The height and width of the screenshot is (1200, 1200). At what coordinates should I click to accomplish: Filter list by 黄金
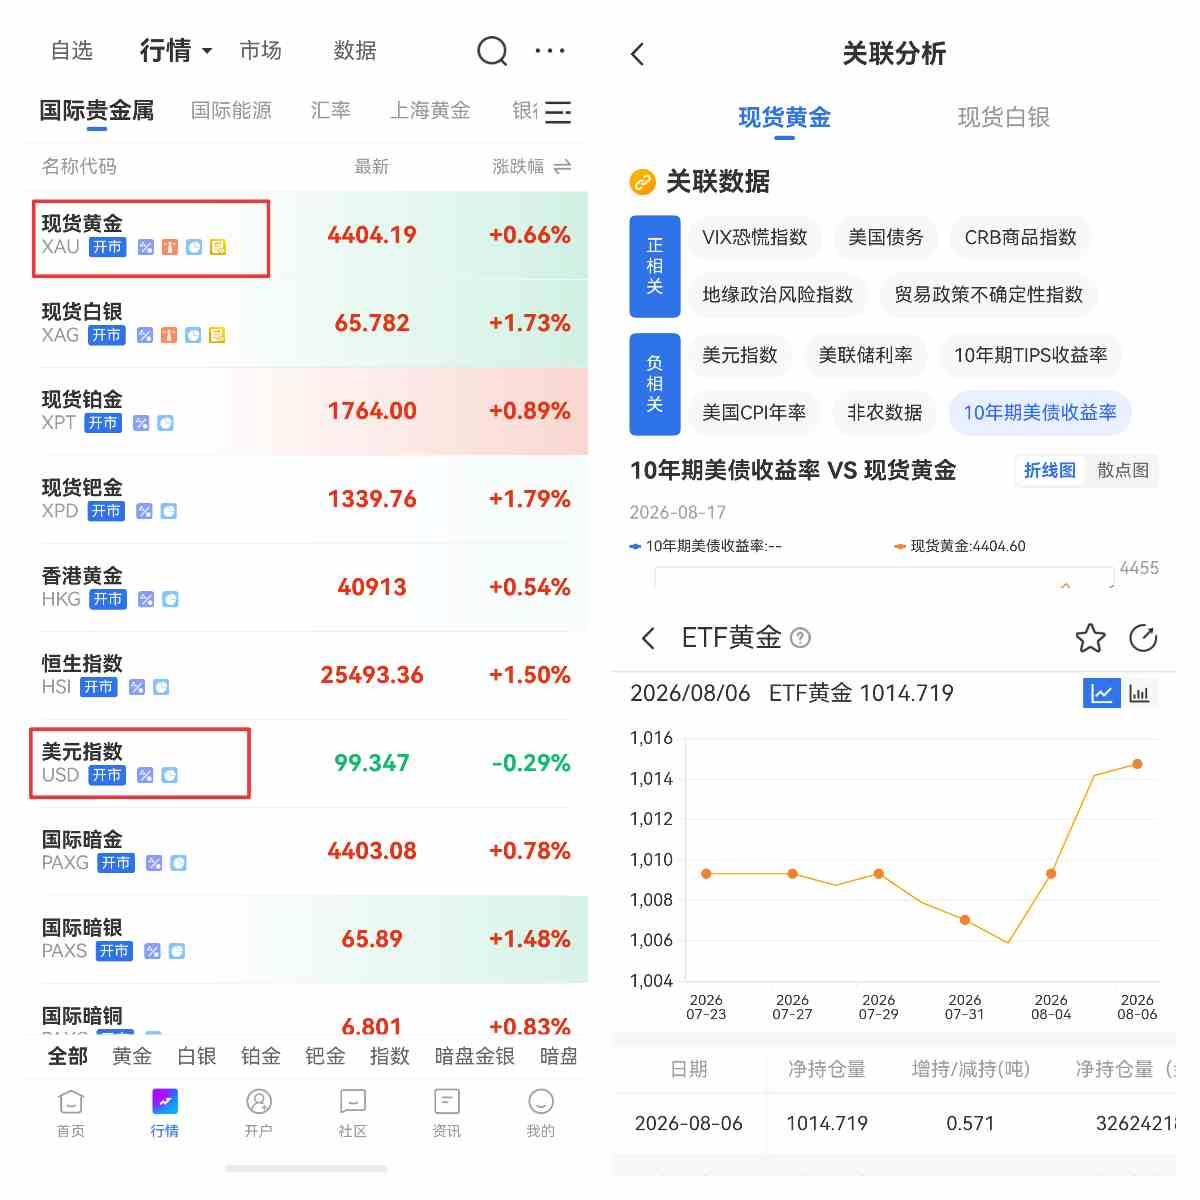point(132,1056)
